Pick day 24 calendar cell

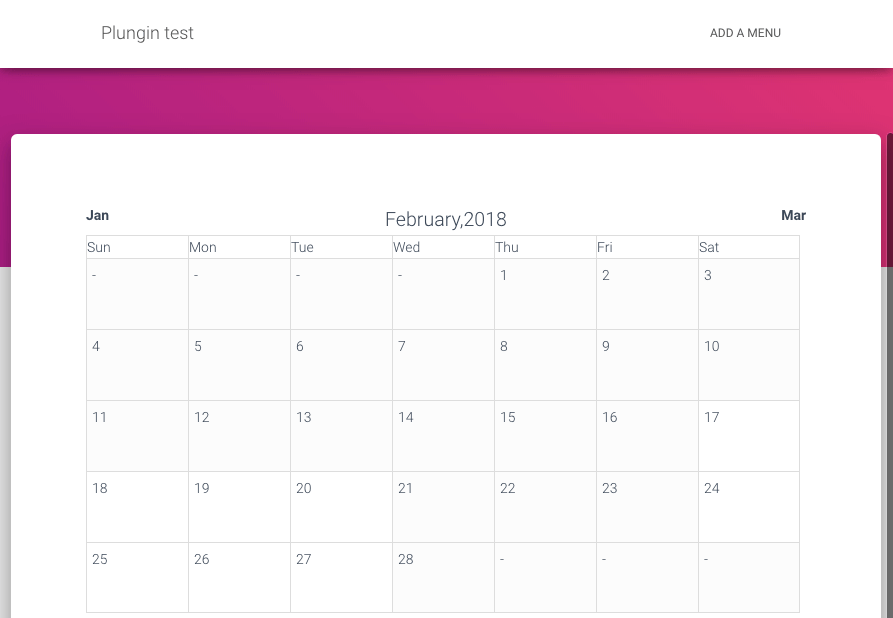749,507
